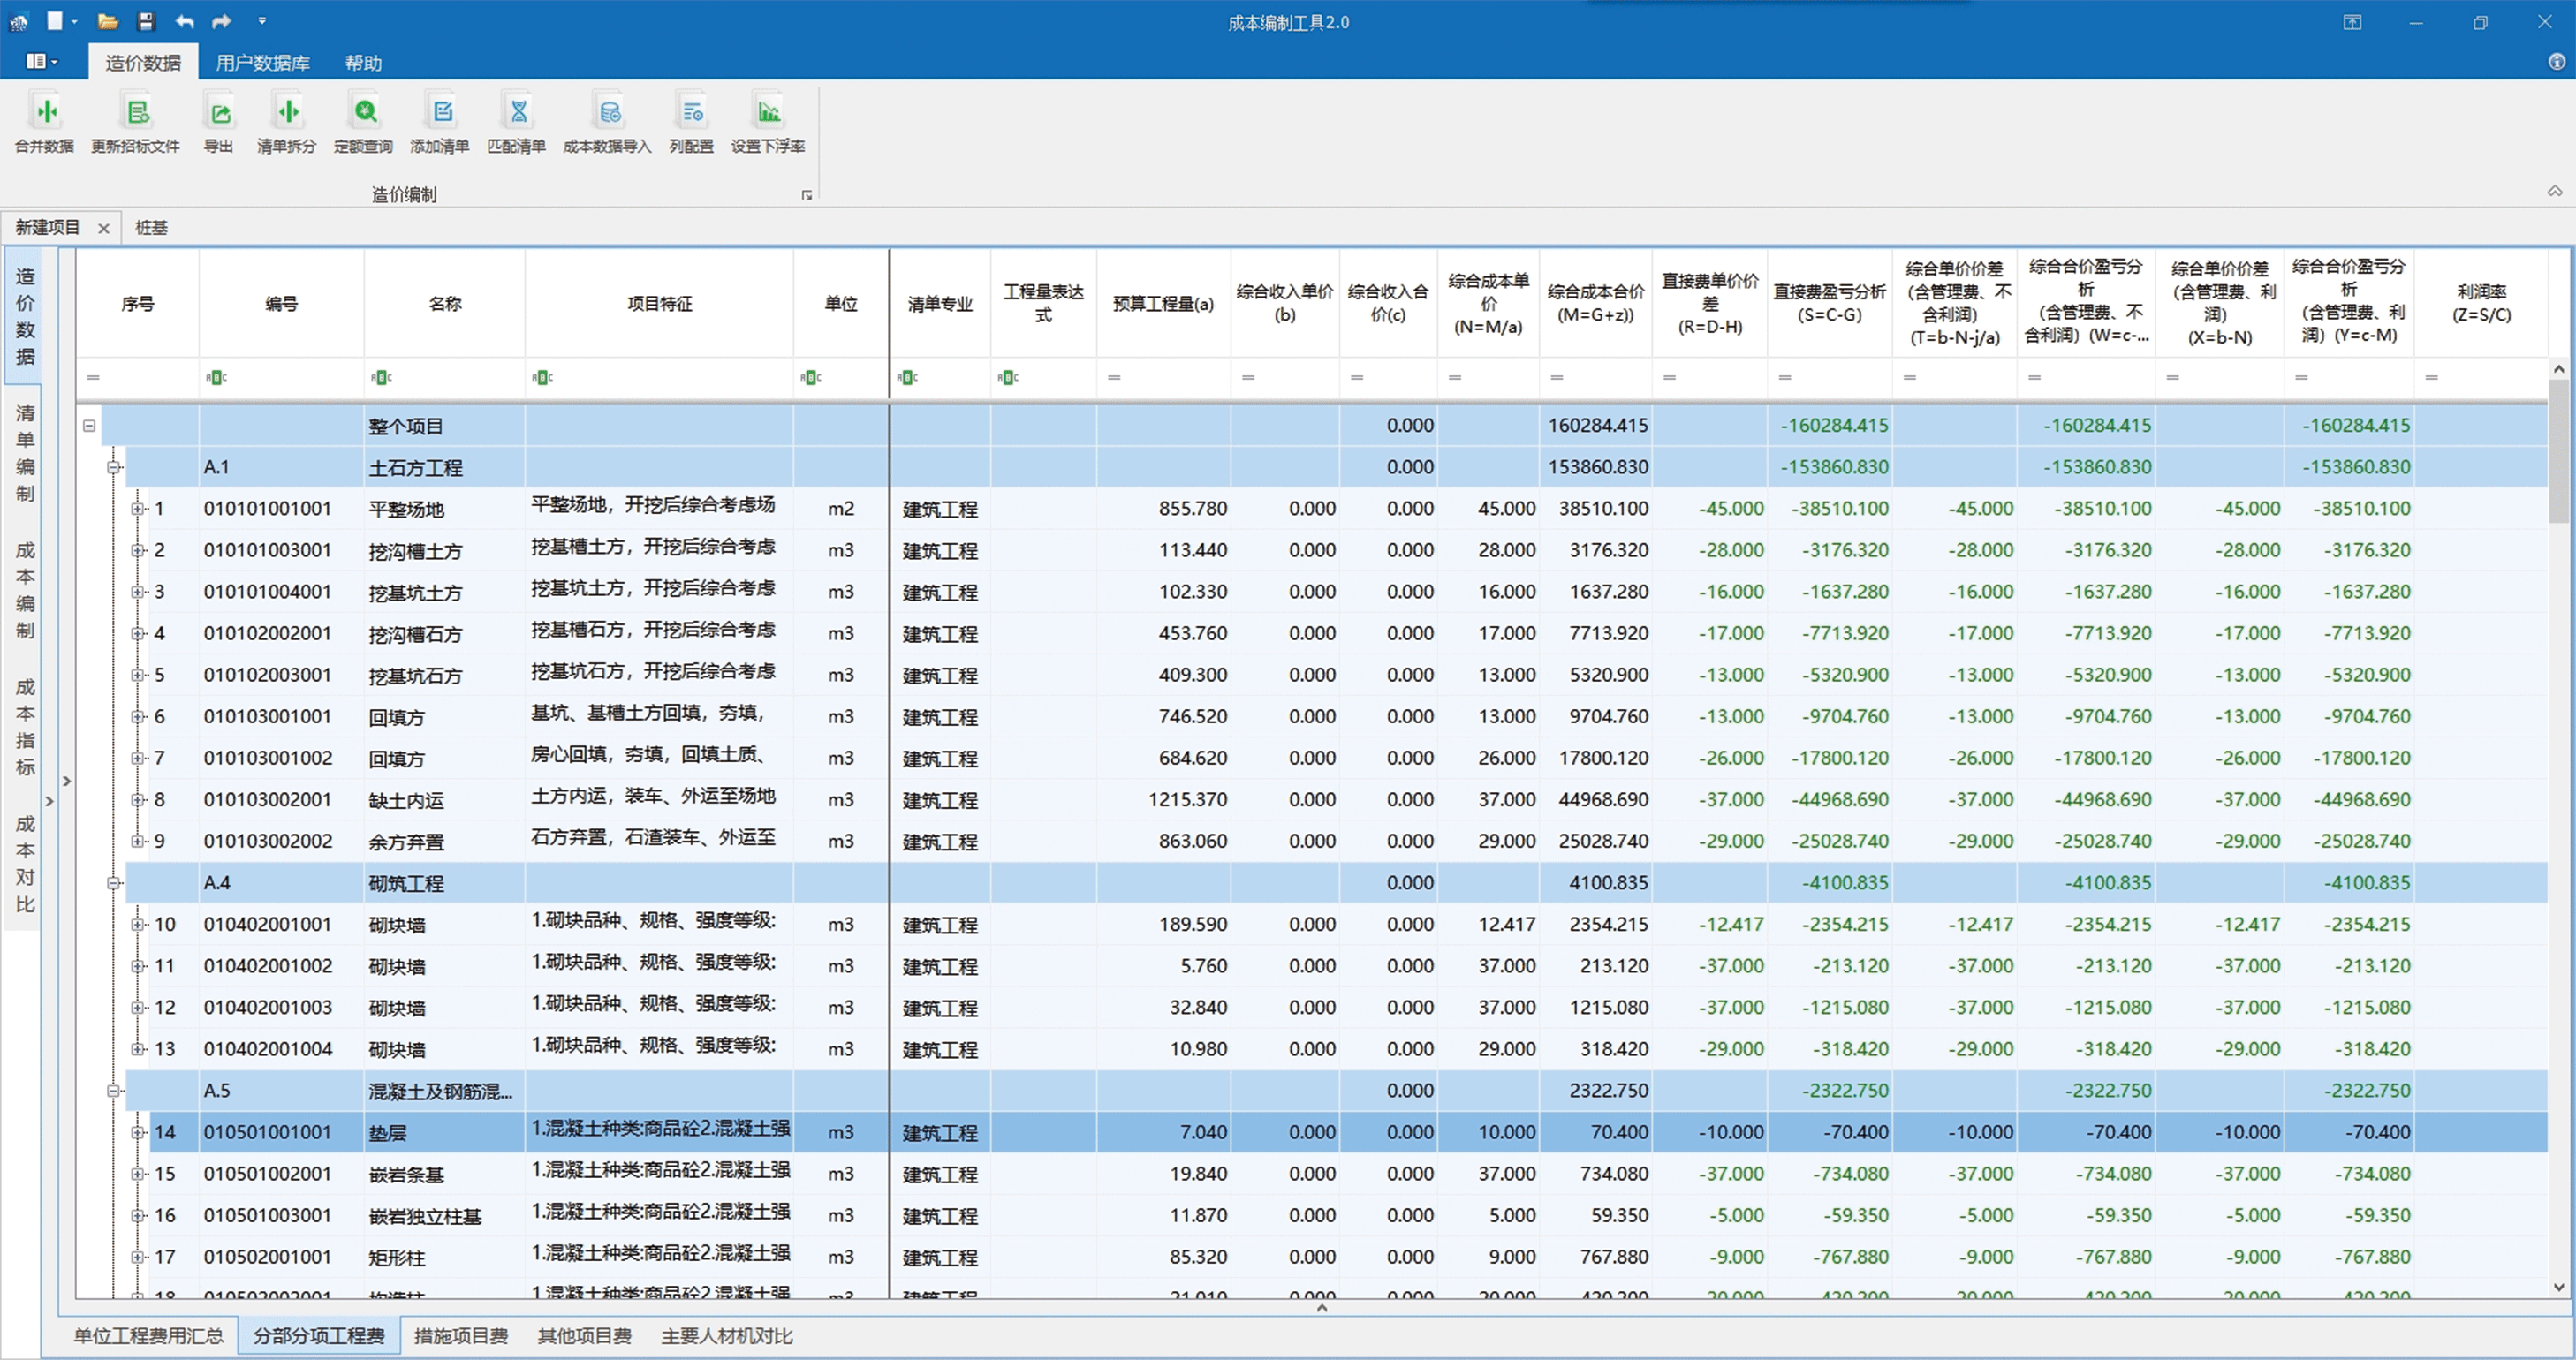This screenshot has width=2576, height=1360.
Task: Click the open folder icon in title bar
Action: coord(108,21)
